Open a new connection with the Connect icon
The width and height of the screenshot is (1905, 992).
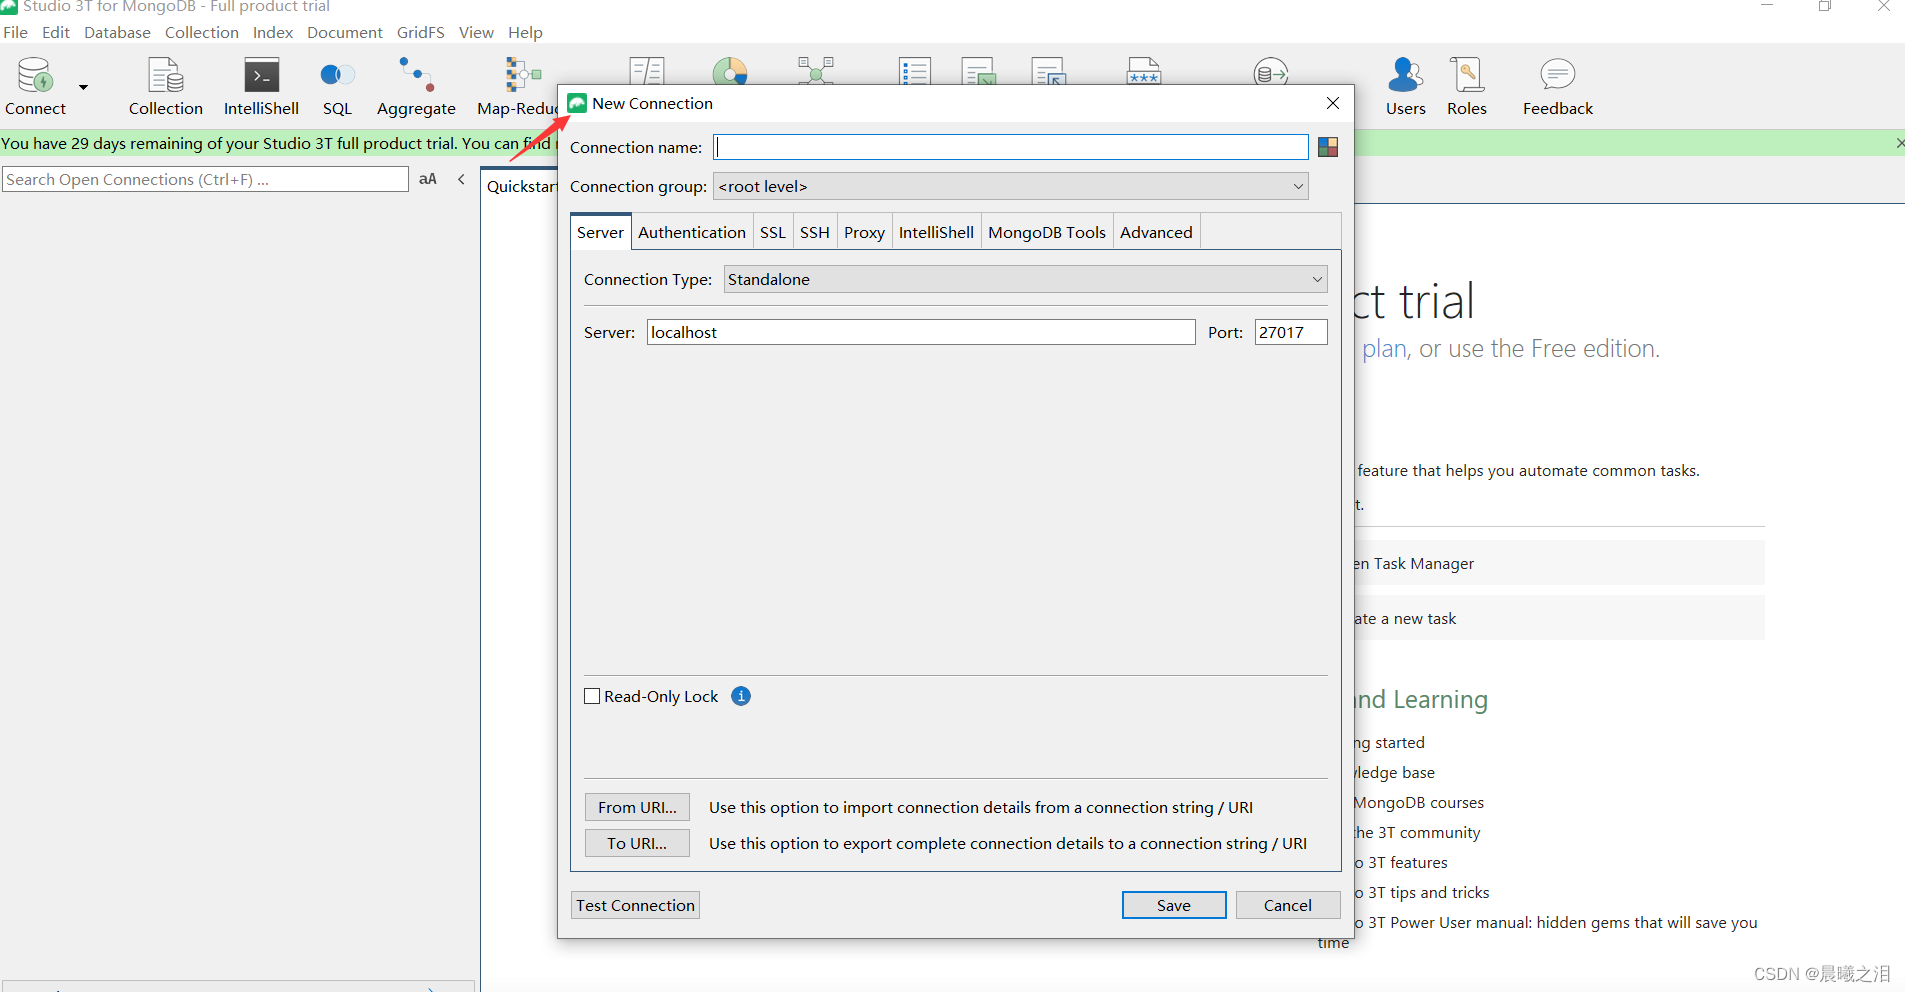(33, 87)
